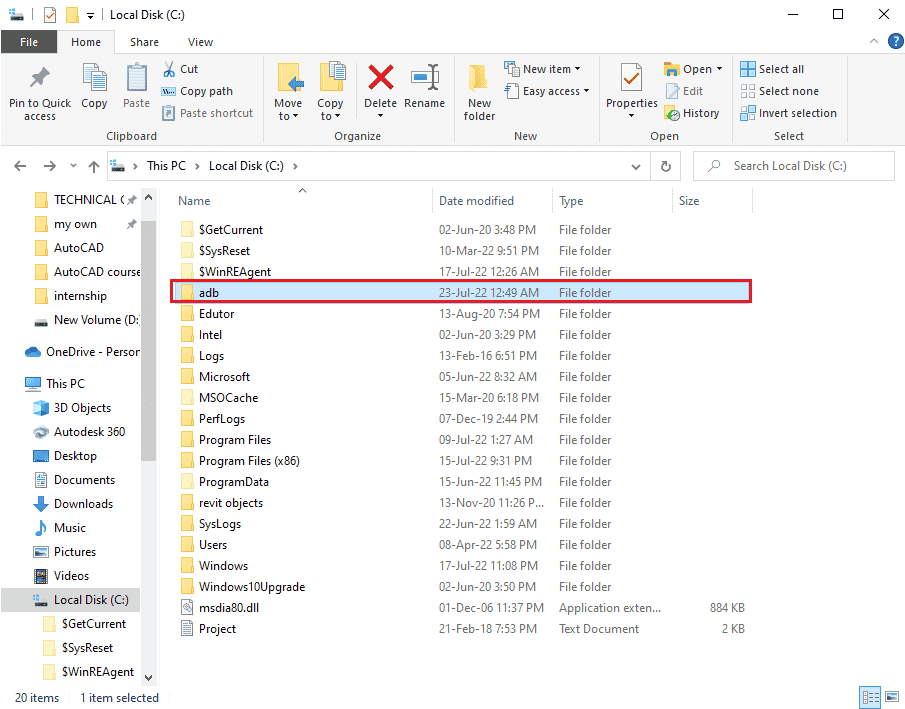Go forward with the right arrow
Viewport: 905px width, 709px height.
(50, 166)
